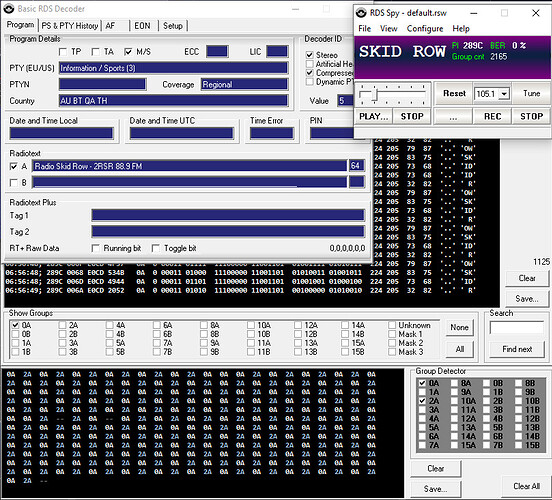Check the Unknown Show Groups checkbox
The width and height of the screenshot is (552, 500).
(392, 325)
